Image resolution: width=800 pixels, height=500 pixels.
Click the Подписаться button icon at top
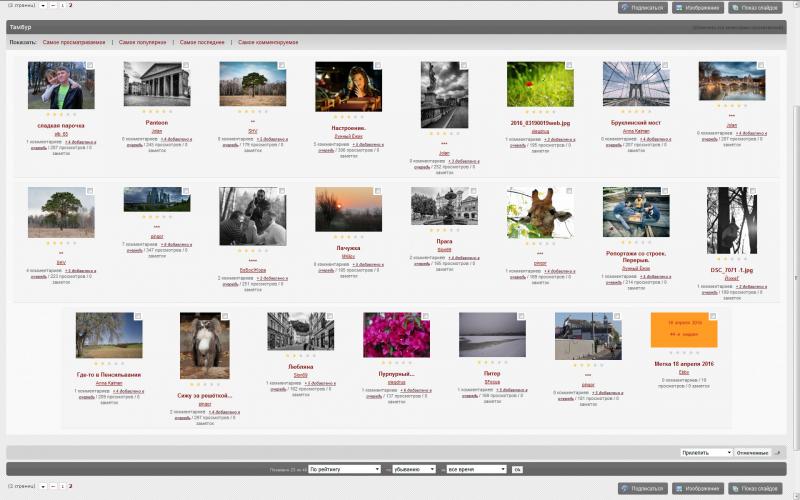[x=626, y=8]
